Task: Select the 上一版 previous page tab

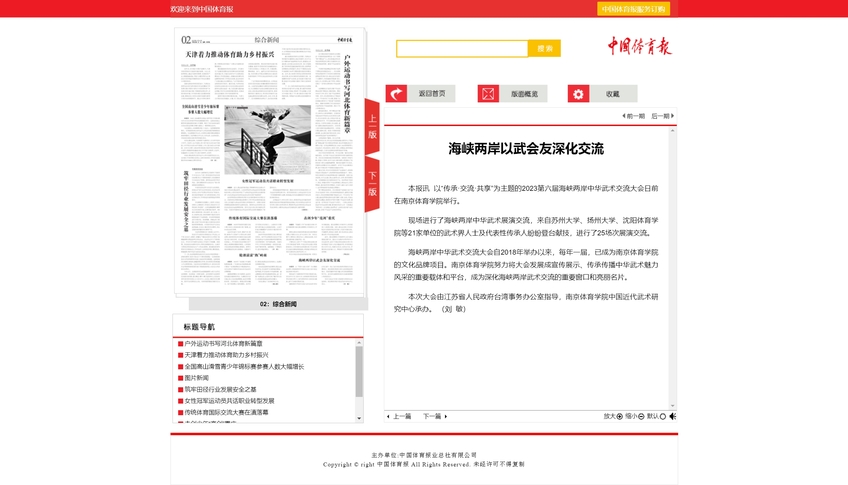Action: pyautogui.click(x=372, y=126)
